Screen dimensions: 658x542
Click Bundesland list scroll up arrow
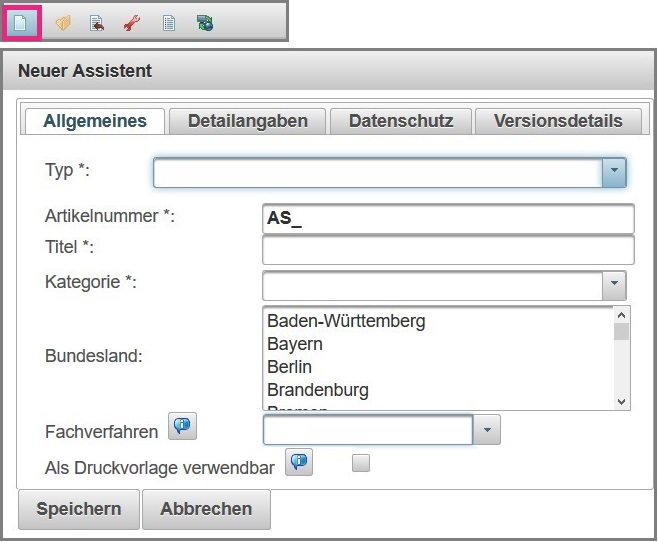621,315
